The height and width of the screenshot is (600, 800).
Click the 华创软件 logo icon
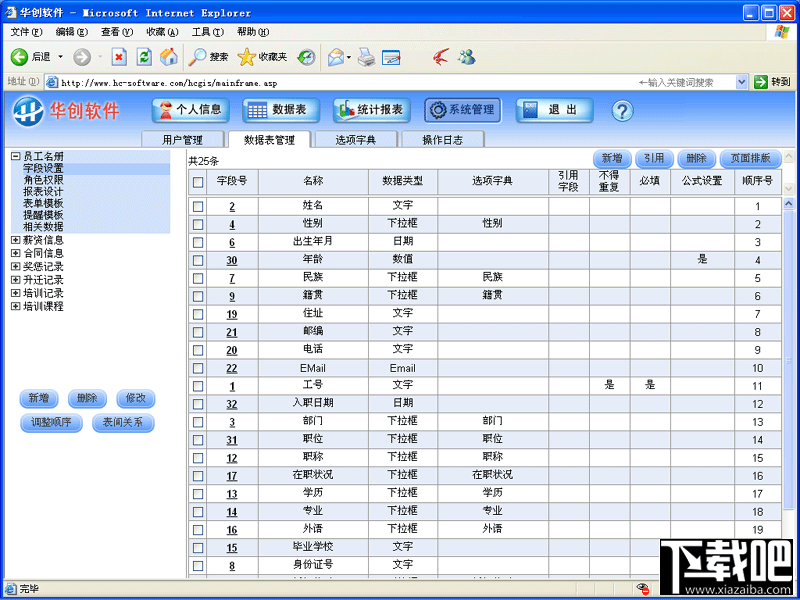point(28,111)
